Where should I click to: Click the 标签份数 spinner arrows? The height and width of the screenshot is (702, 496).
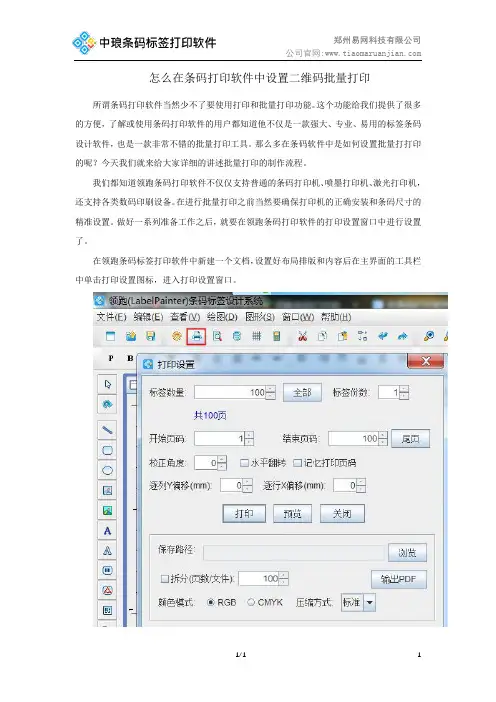[404, 393]
